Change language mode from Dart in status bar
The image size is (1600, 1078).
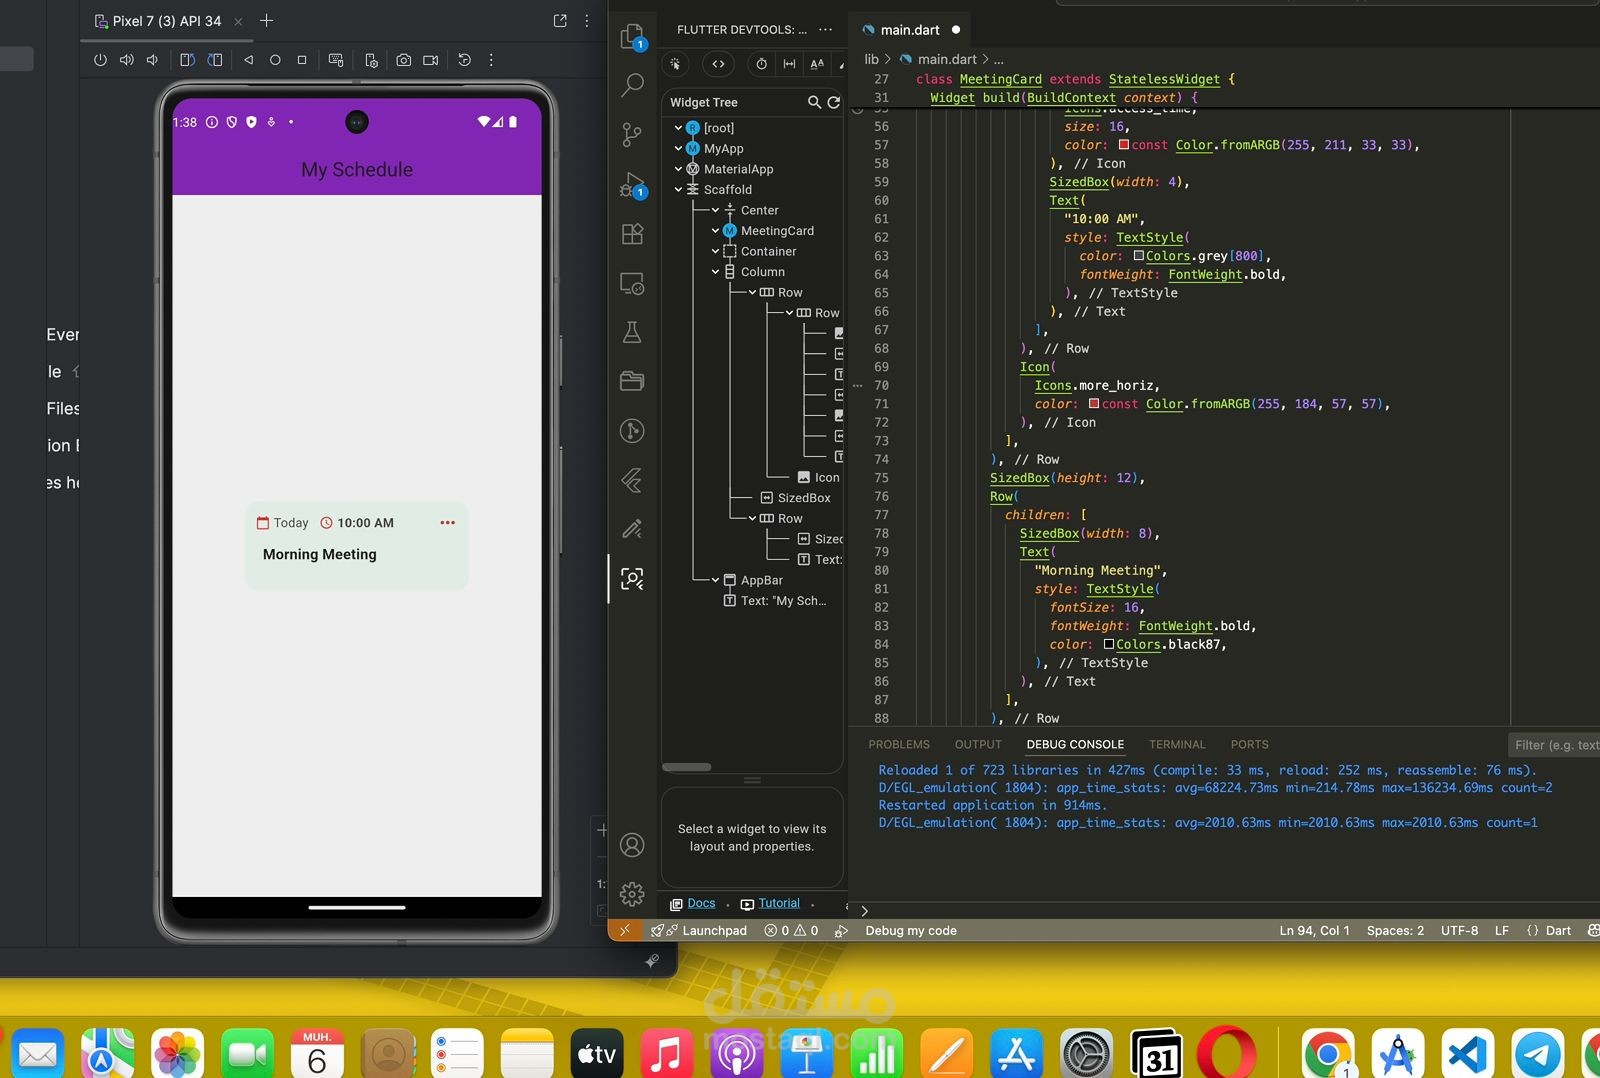[x=1558, y=930]
